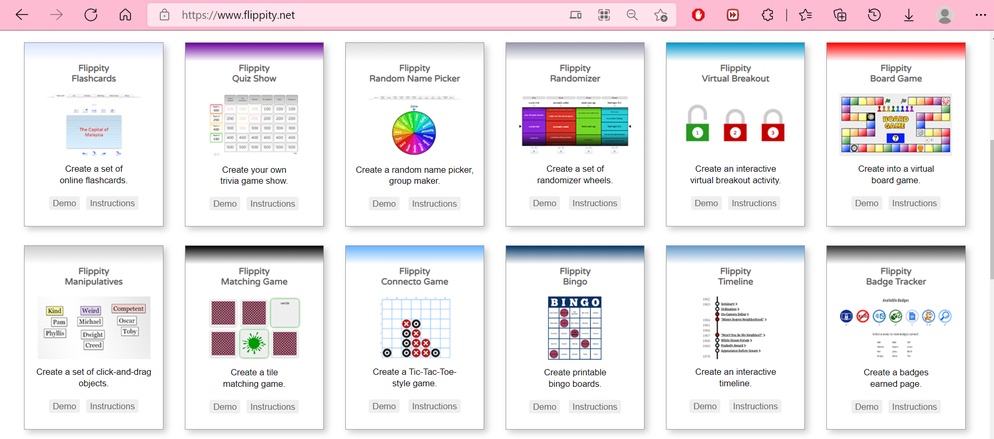The image size is (994, 439).
Task: Click the Manipulatives name tags thumbnail
Action: [x=94, y=328]
